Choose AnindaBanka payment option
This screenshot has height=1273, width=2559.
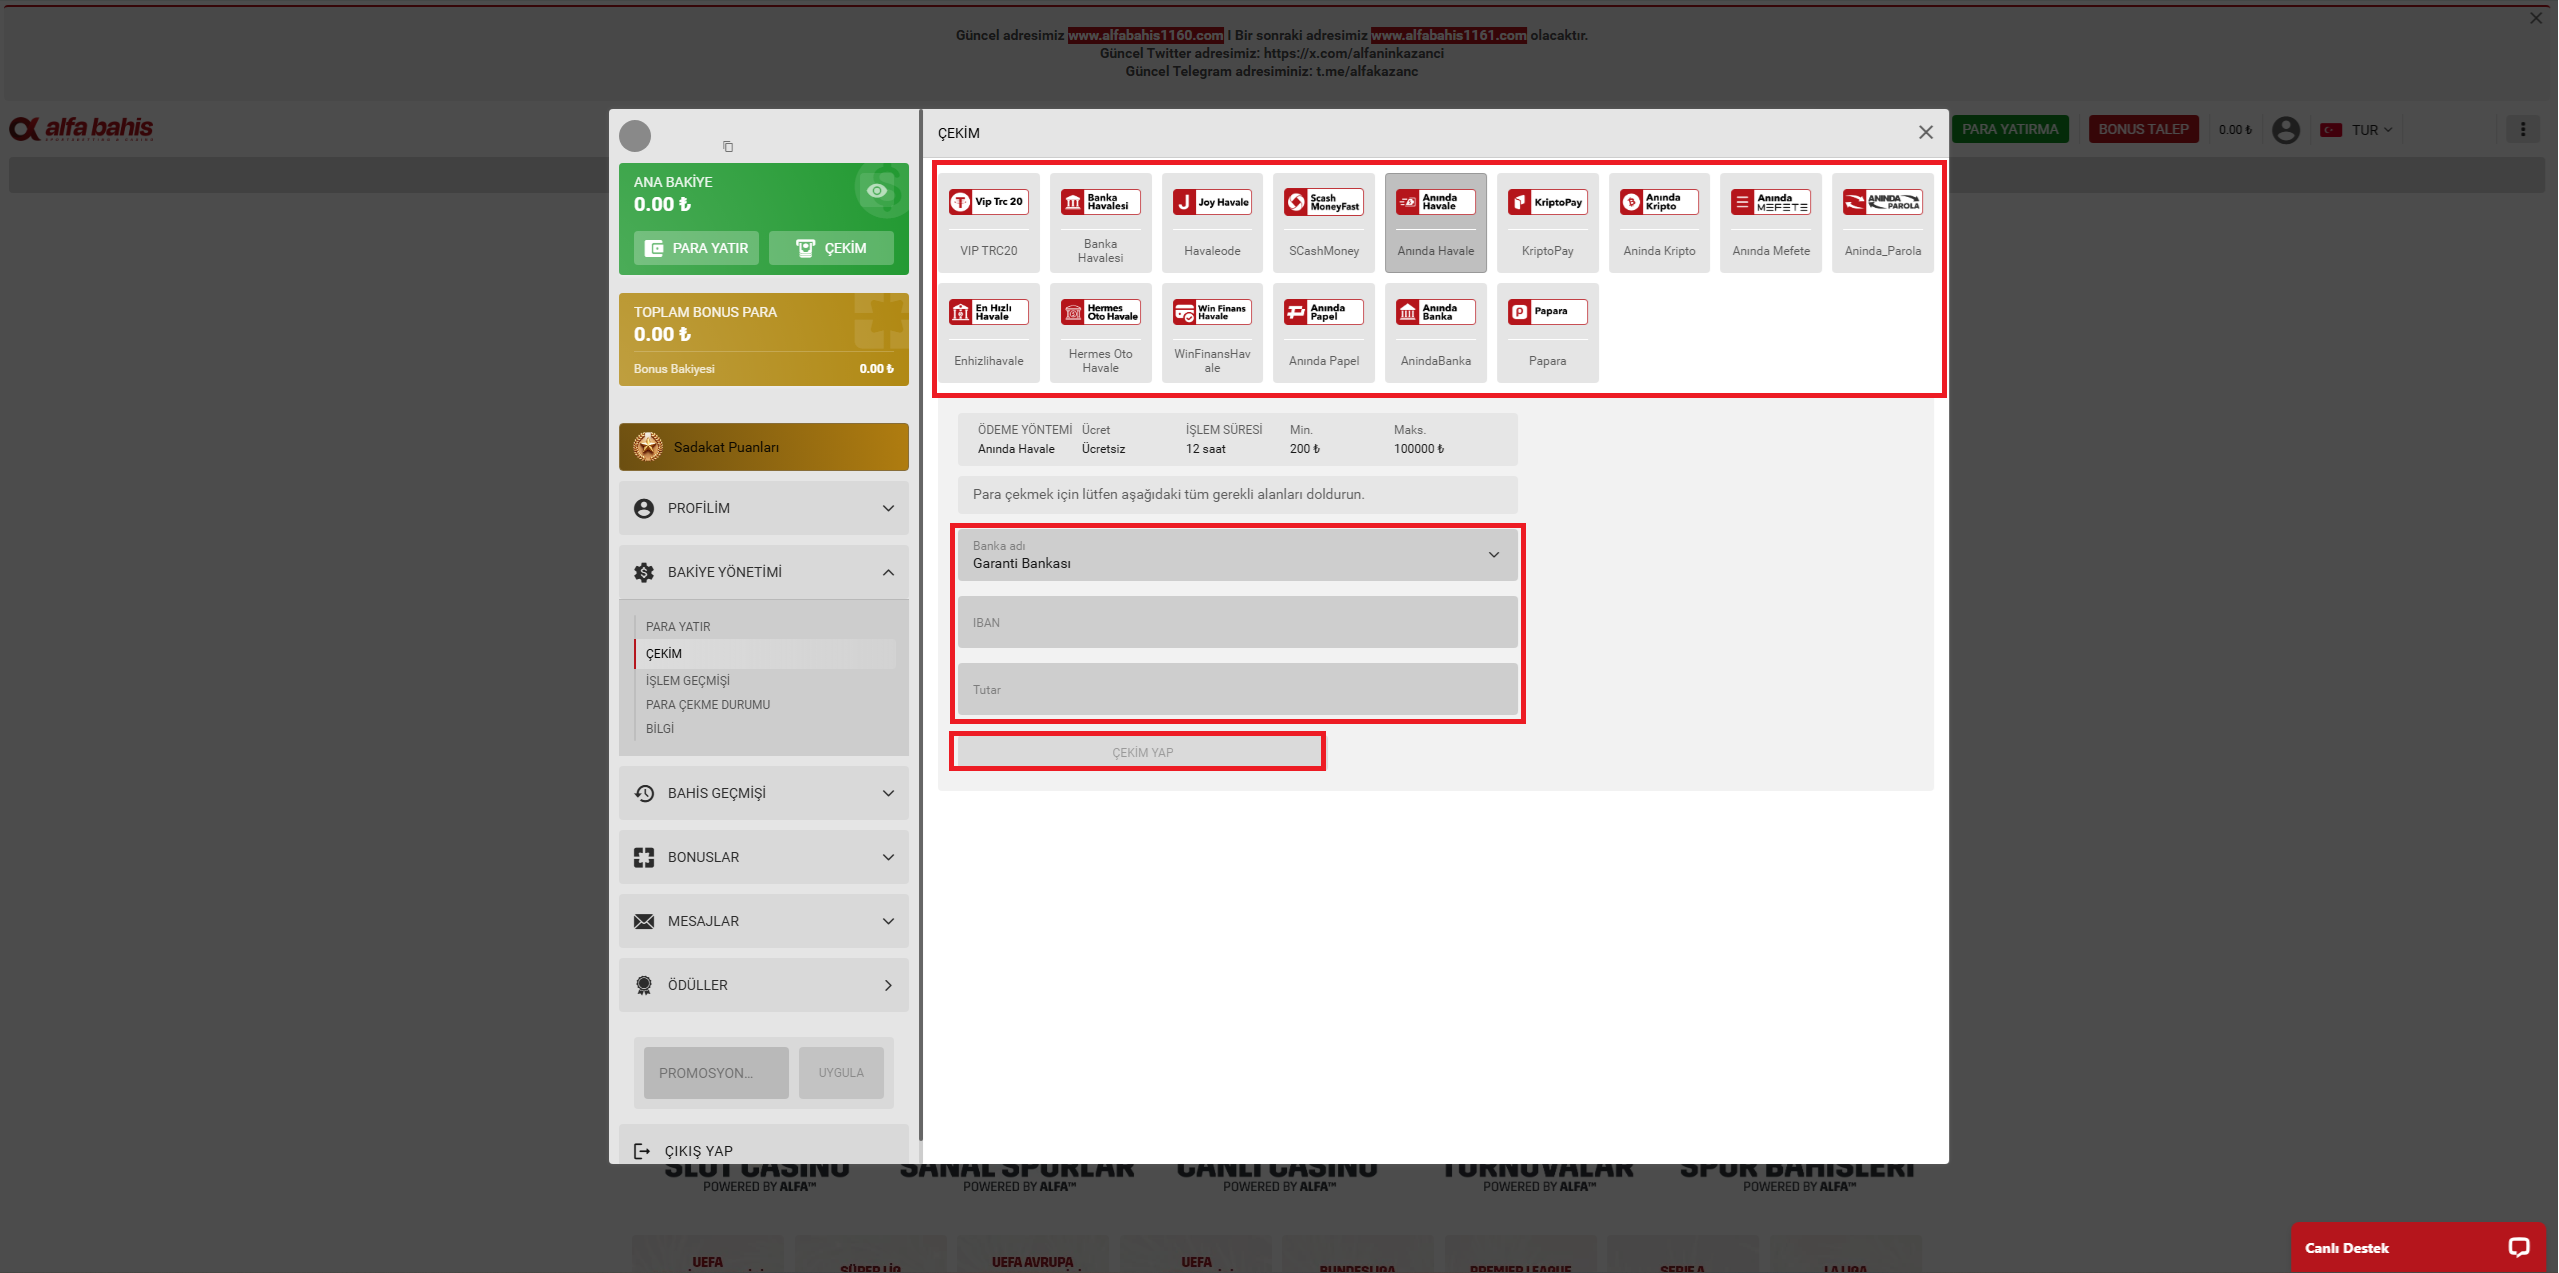tap(1436, 332)
